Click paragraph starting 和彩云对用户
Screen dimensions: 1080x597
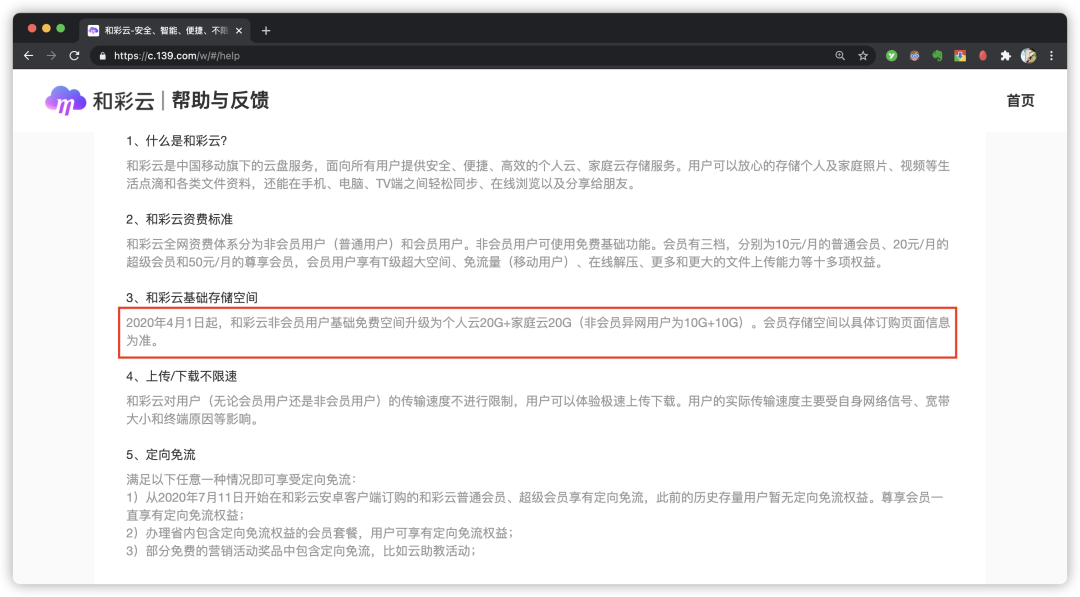coord(538,410)
